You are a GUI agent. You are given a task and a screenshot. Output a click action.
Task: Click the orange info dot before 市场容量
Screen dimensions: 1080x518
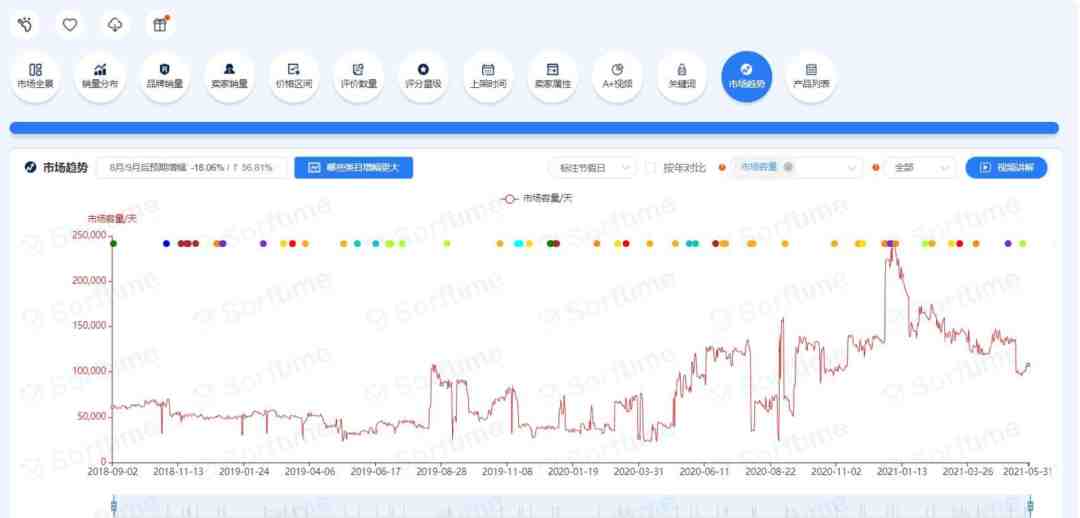(x=722, y=167)
